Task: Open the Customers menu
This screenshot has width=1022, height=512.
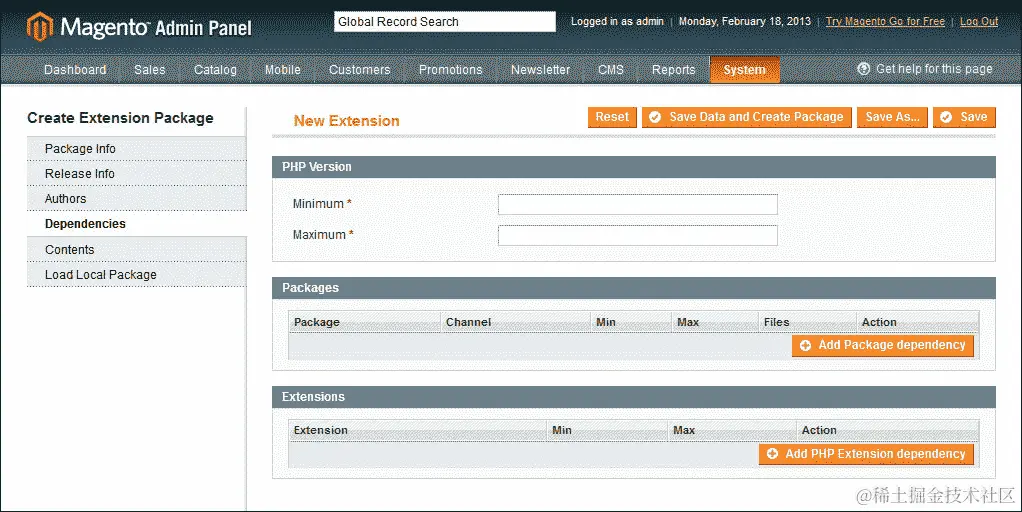Action: point(360,70)
